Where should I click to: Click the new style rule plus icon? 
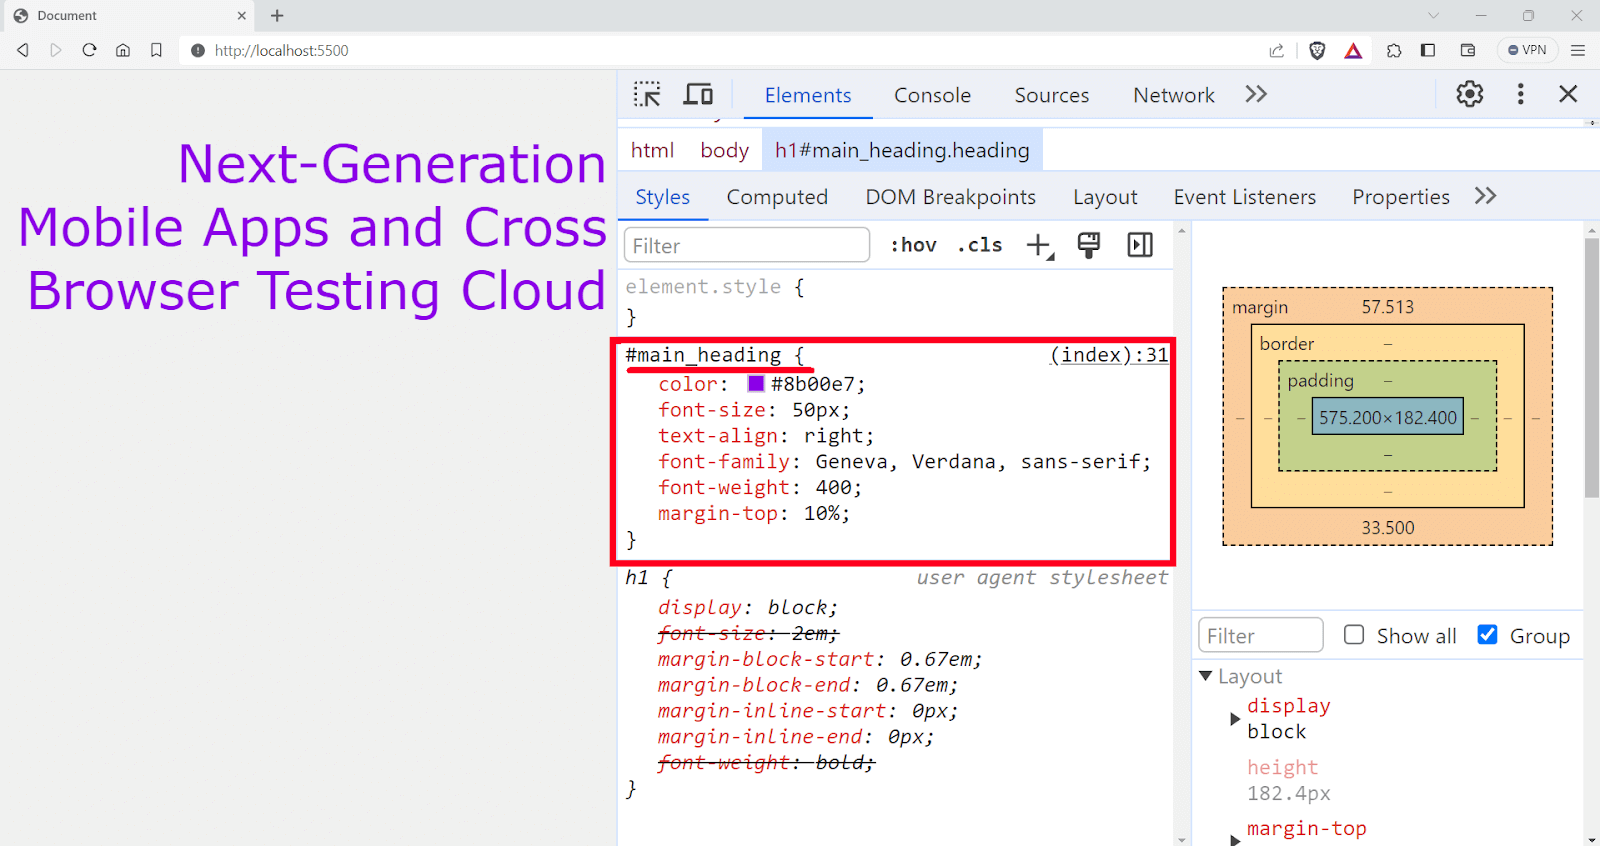point(1040,246)
